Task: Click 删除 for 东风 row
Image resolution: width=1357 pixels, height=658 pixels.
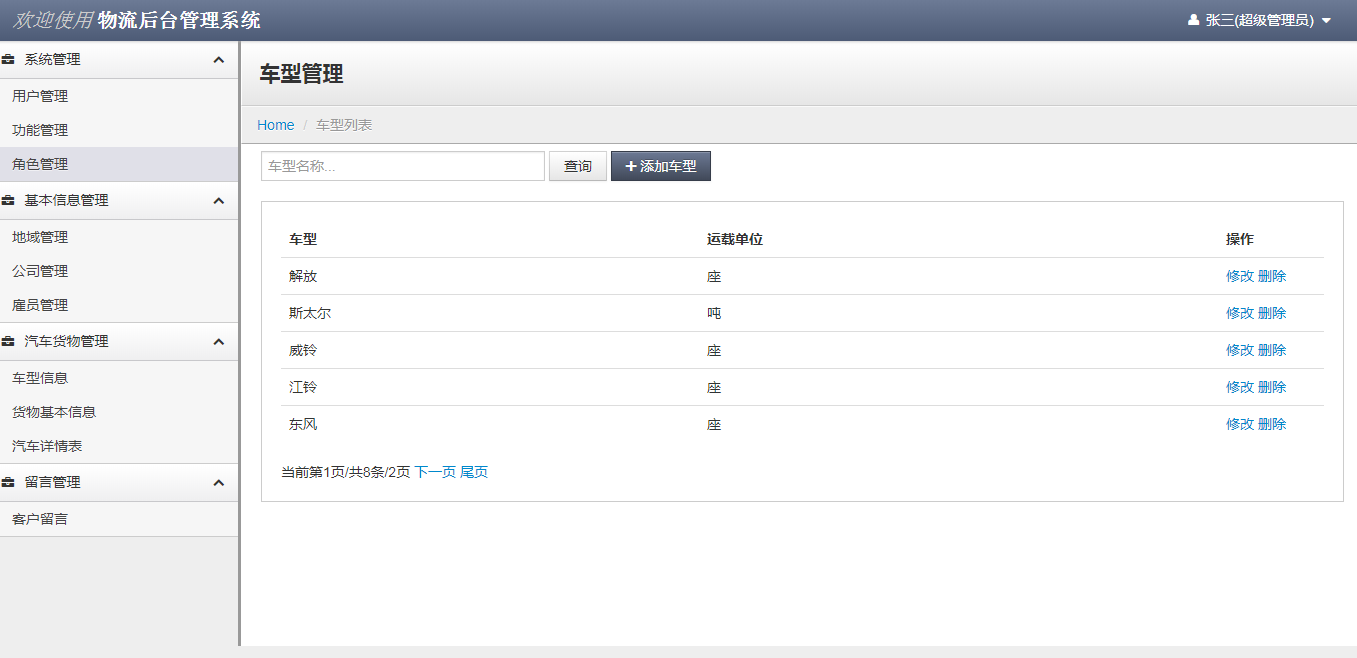Action: (x=1272, y=424)
